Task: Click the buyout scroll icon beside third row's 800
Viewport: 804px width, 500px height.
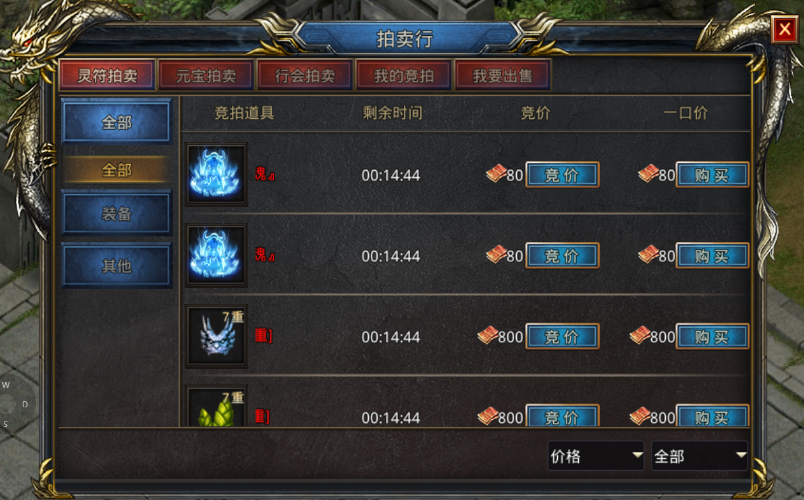Action: (640, 335)
